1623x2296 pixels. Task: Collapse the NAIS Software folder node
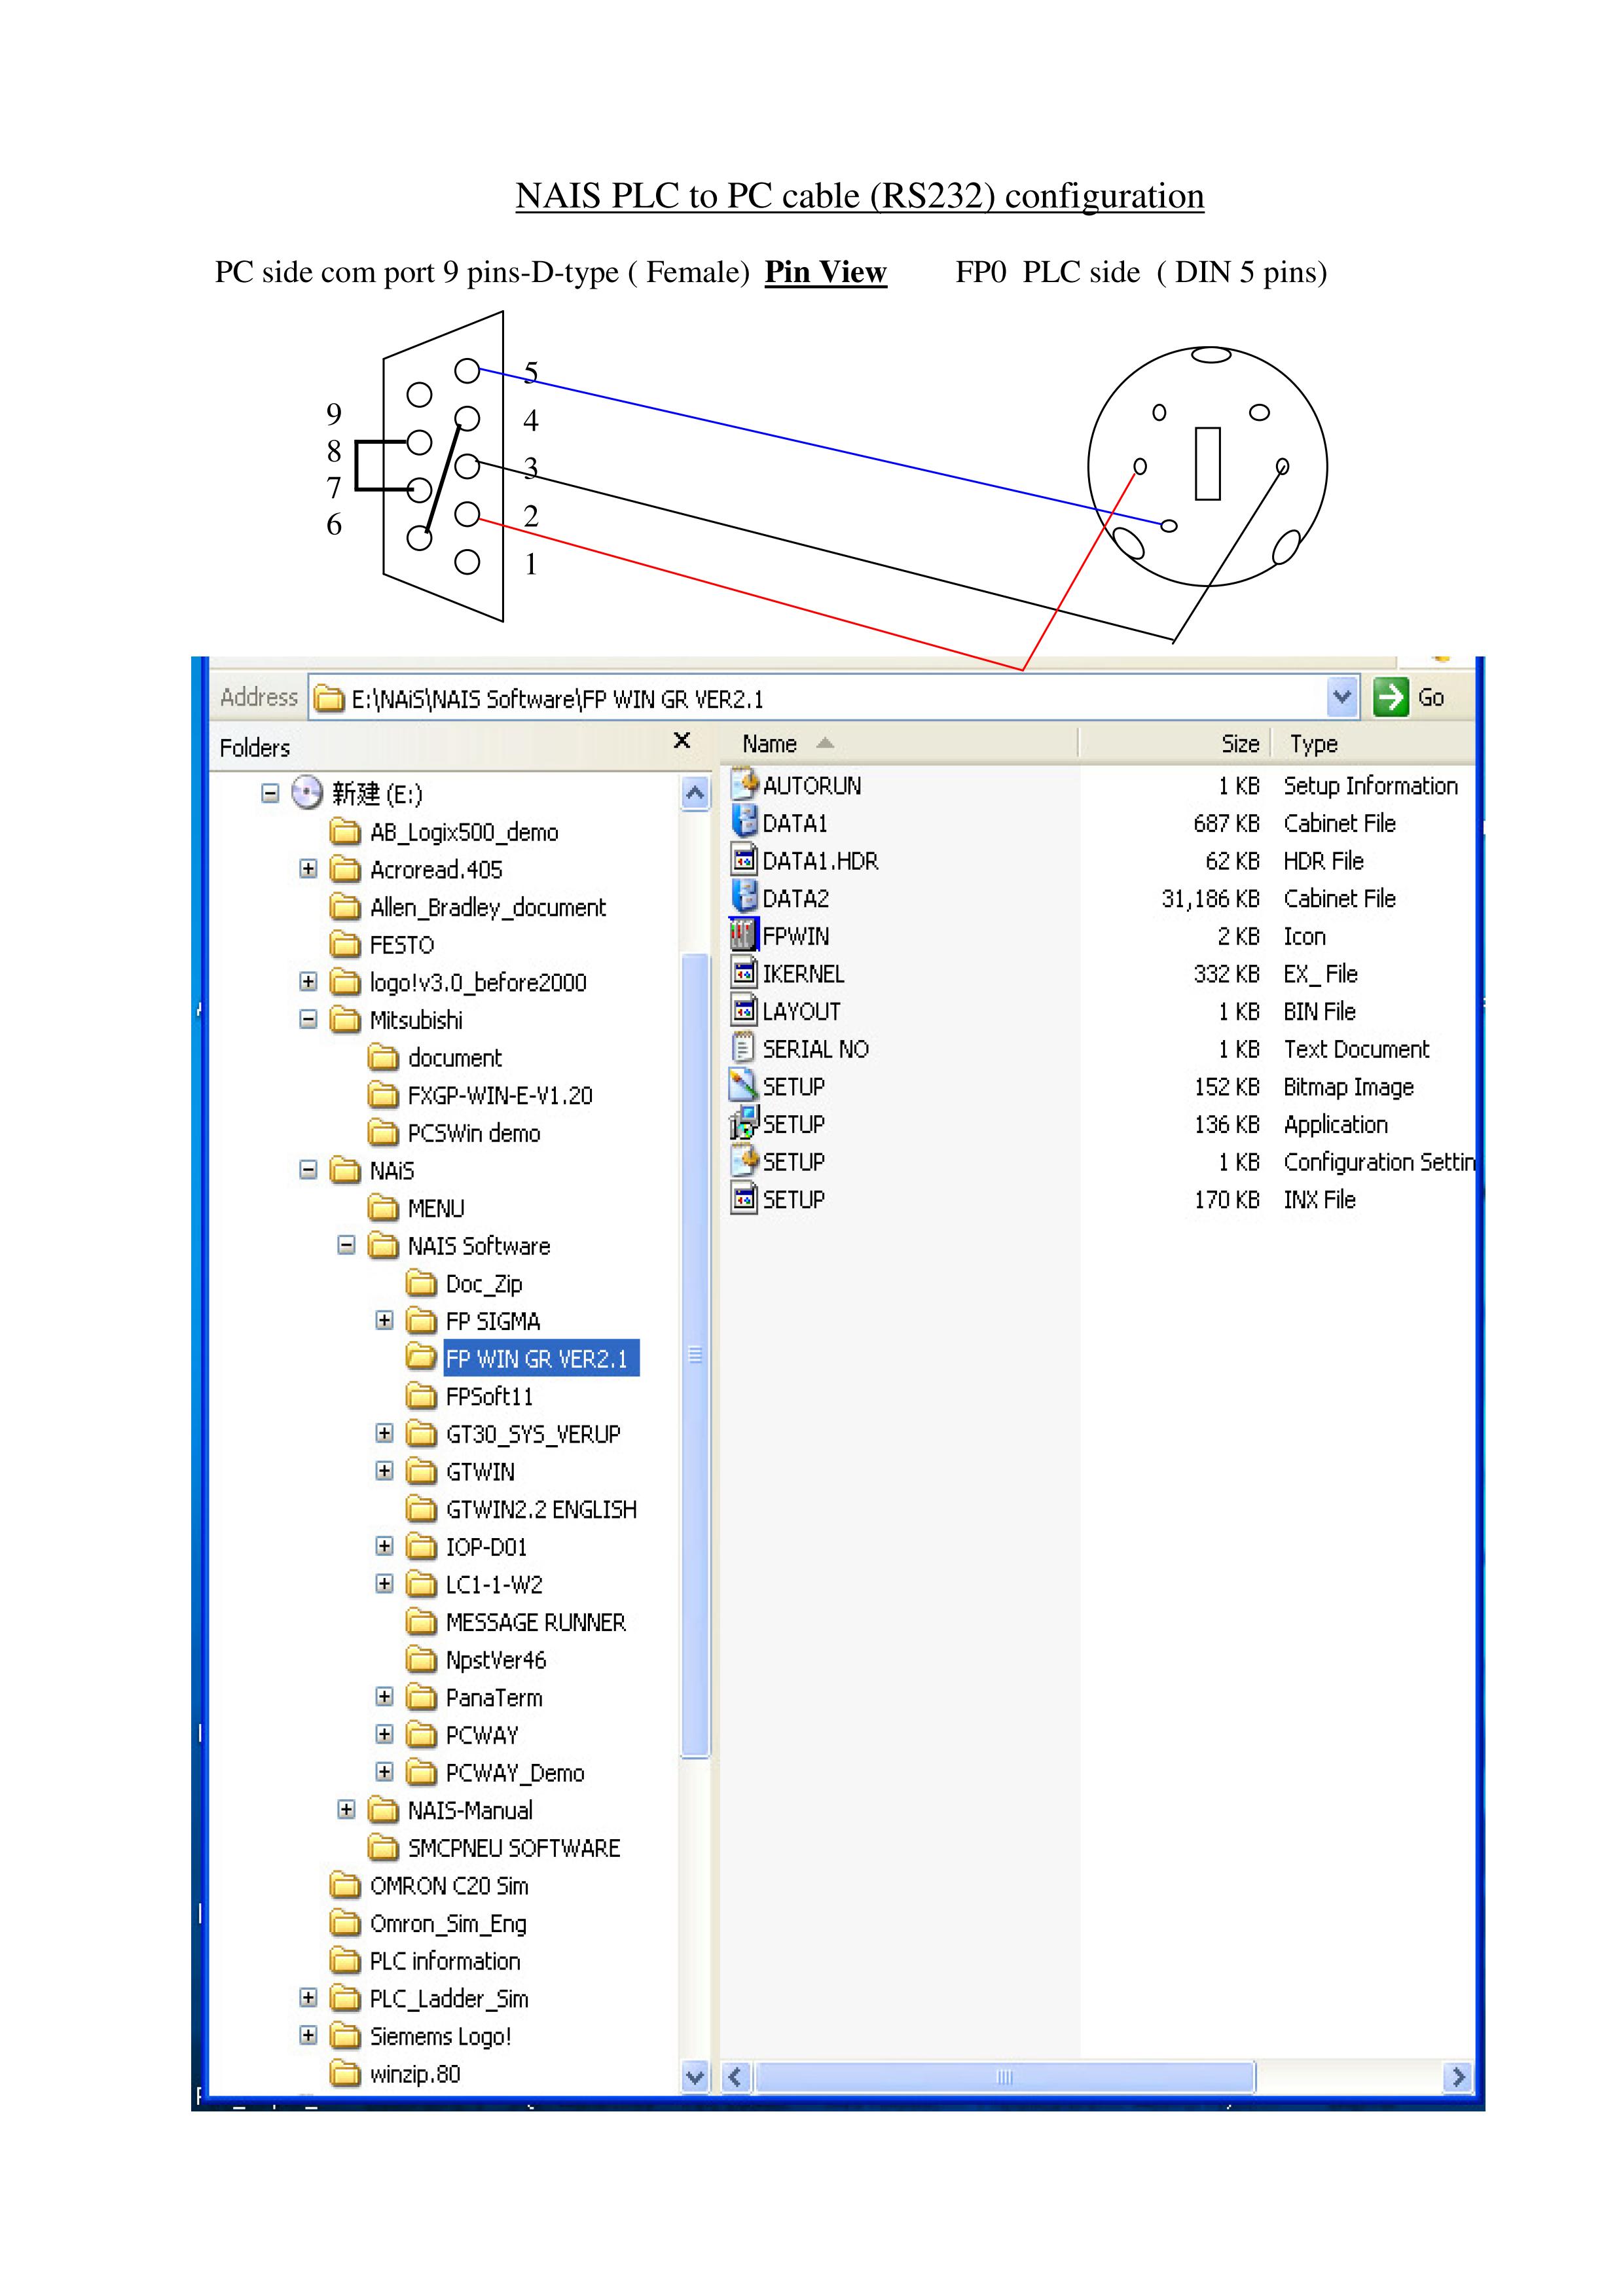[x=346, y=1245]
